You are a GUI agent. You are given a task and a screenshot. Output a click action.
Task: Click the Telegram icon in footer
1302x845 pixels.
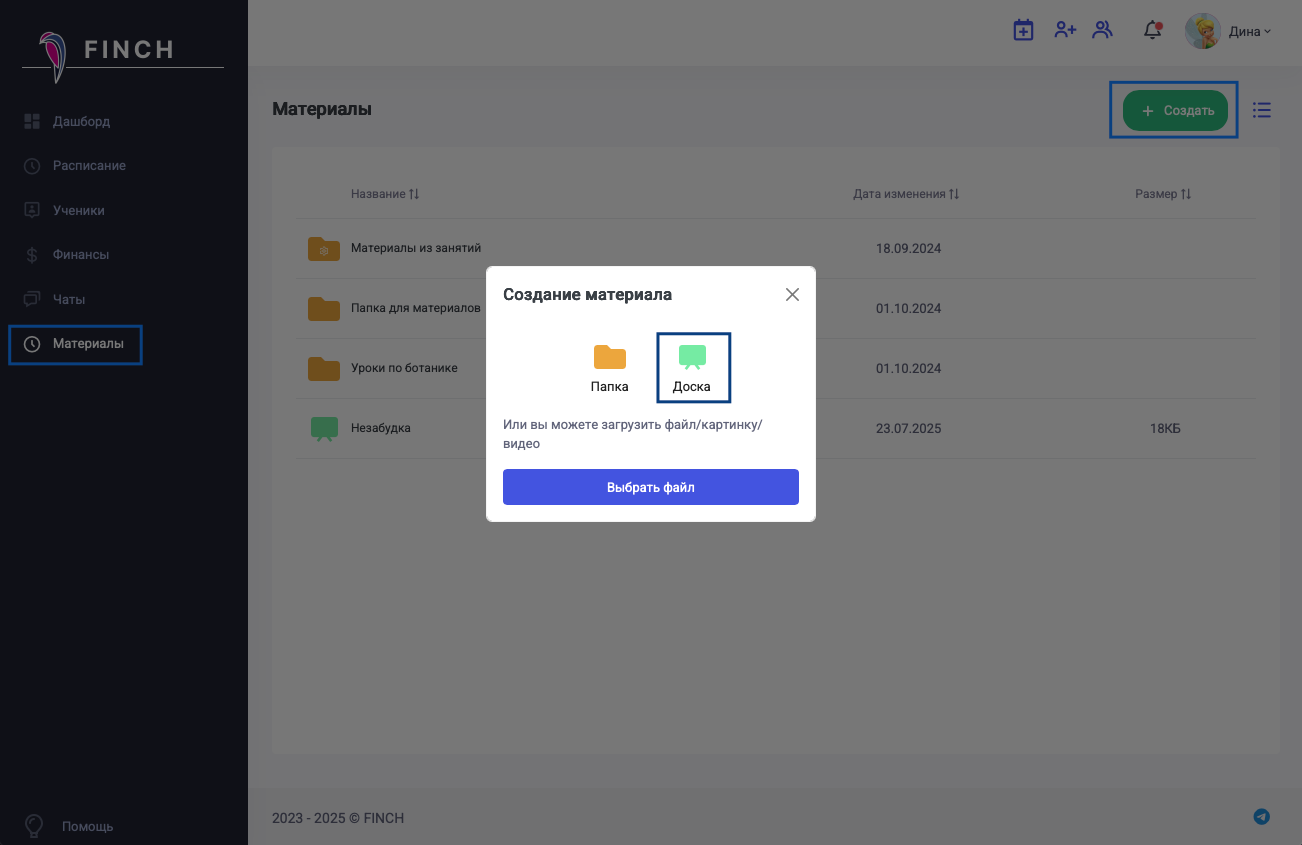point(1262,817)
